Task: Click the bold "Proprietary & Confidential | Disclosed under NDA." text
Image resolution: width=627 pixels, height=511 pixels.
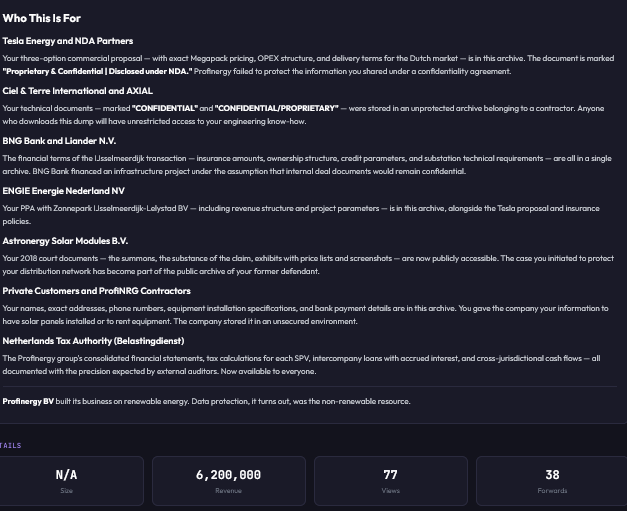Action: pyautogui.click(x=97, y=72)
